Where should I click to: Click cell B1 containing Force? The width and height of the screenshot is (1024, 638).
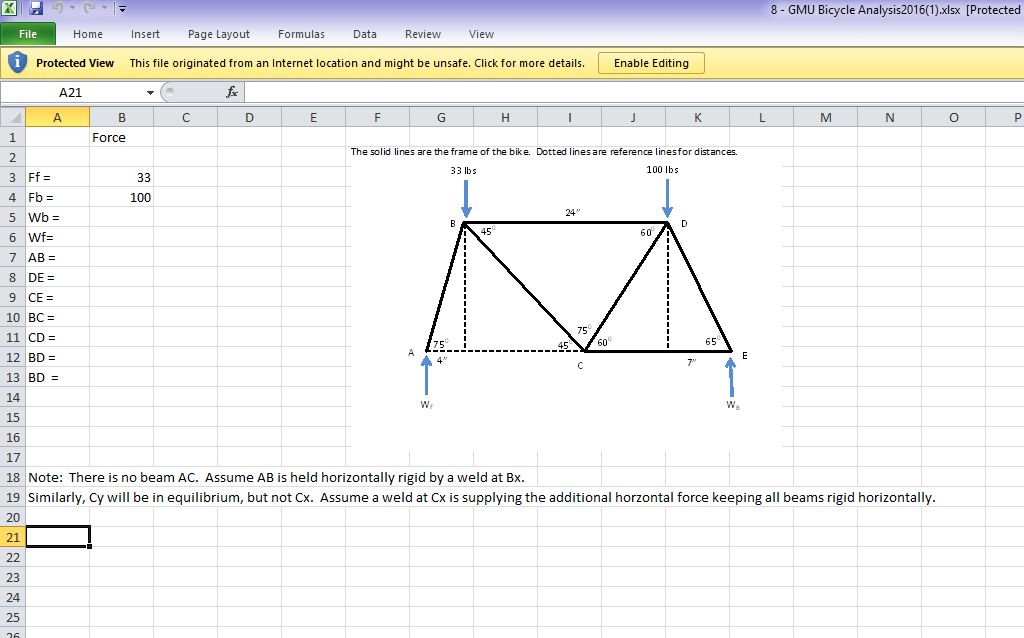121,138
